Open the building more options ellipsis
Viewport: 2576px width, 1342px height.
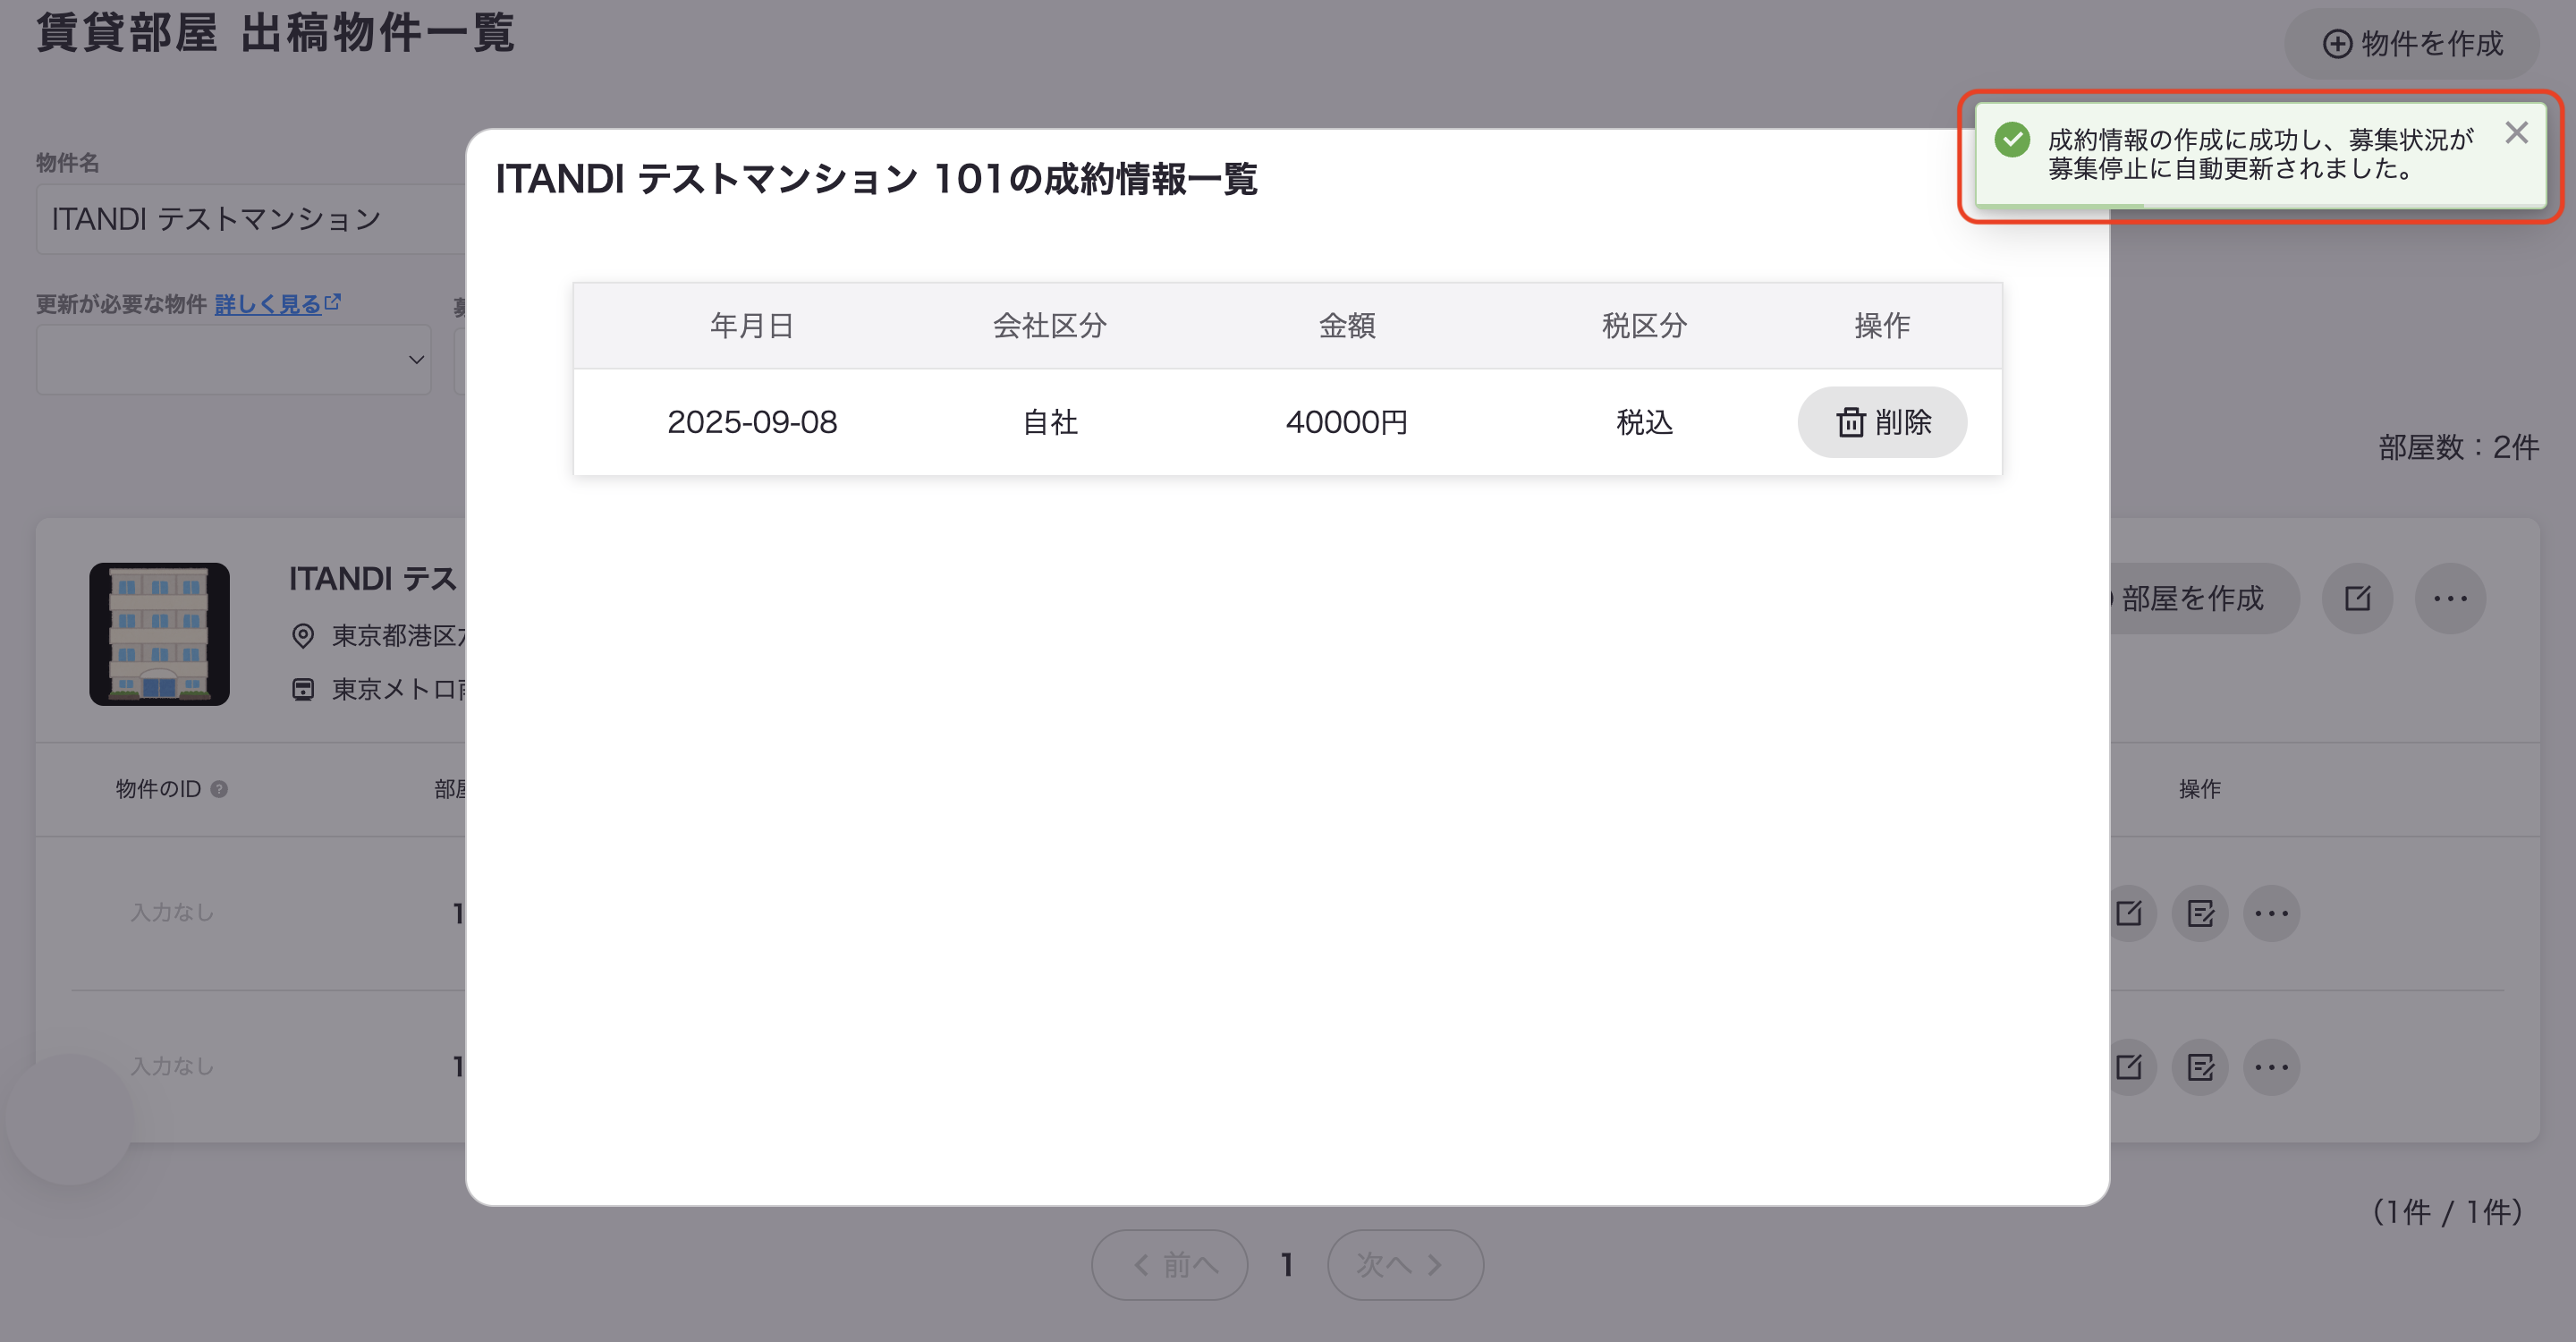(2450, 598)
